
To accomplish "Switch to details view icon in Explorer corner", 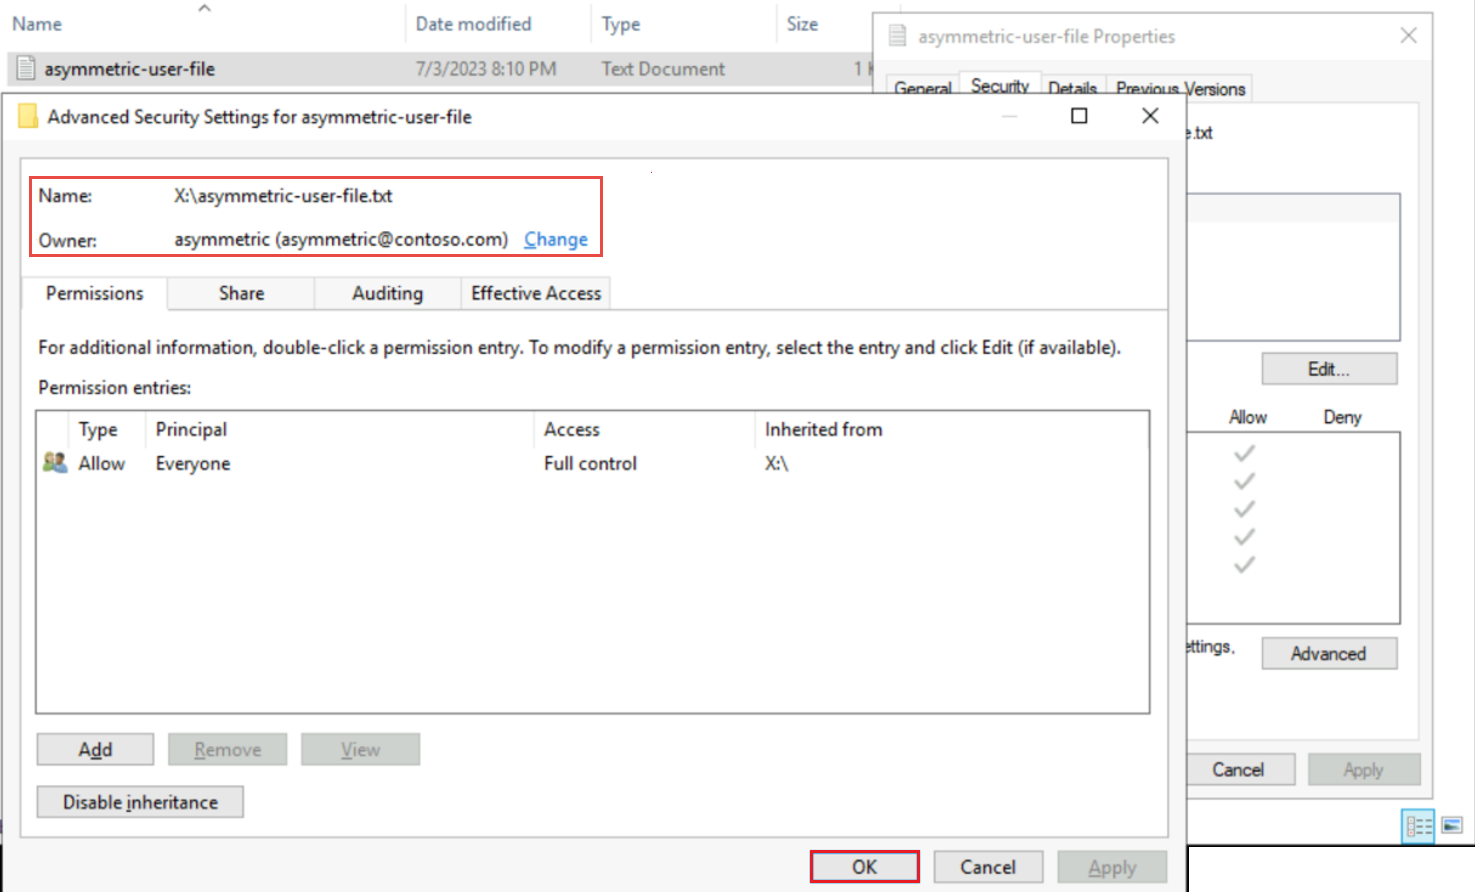I will pos(1418,826).
